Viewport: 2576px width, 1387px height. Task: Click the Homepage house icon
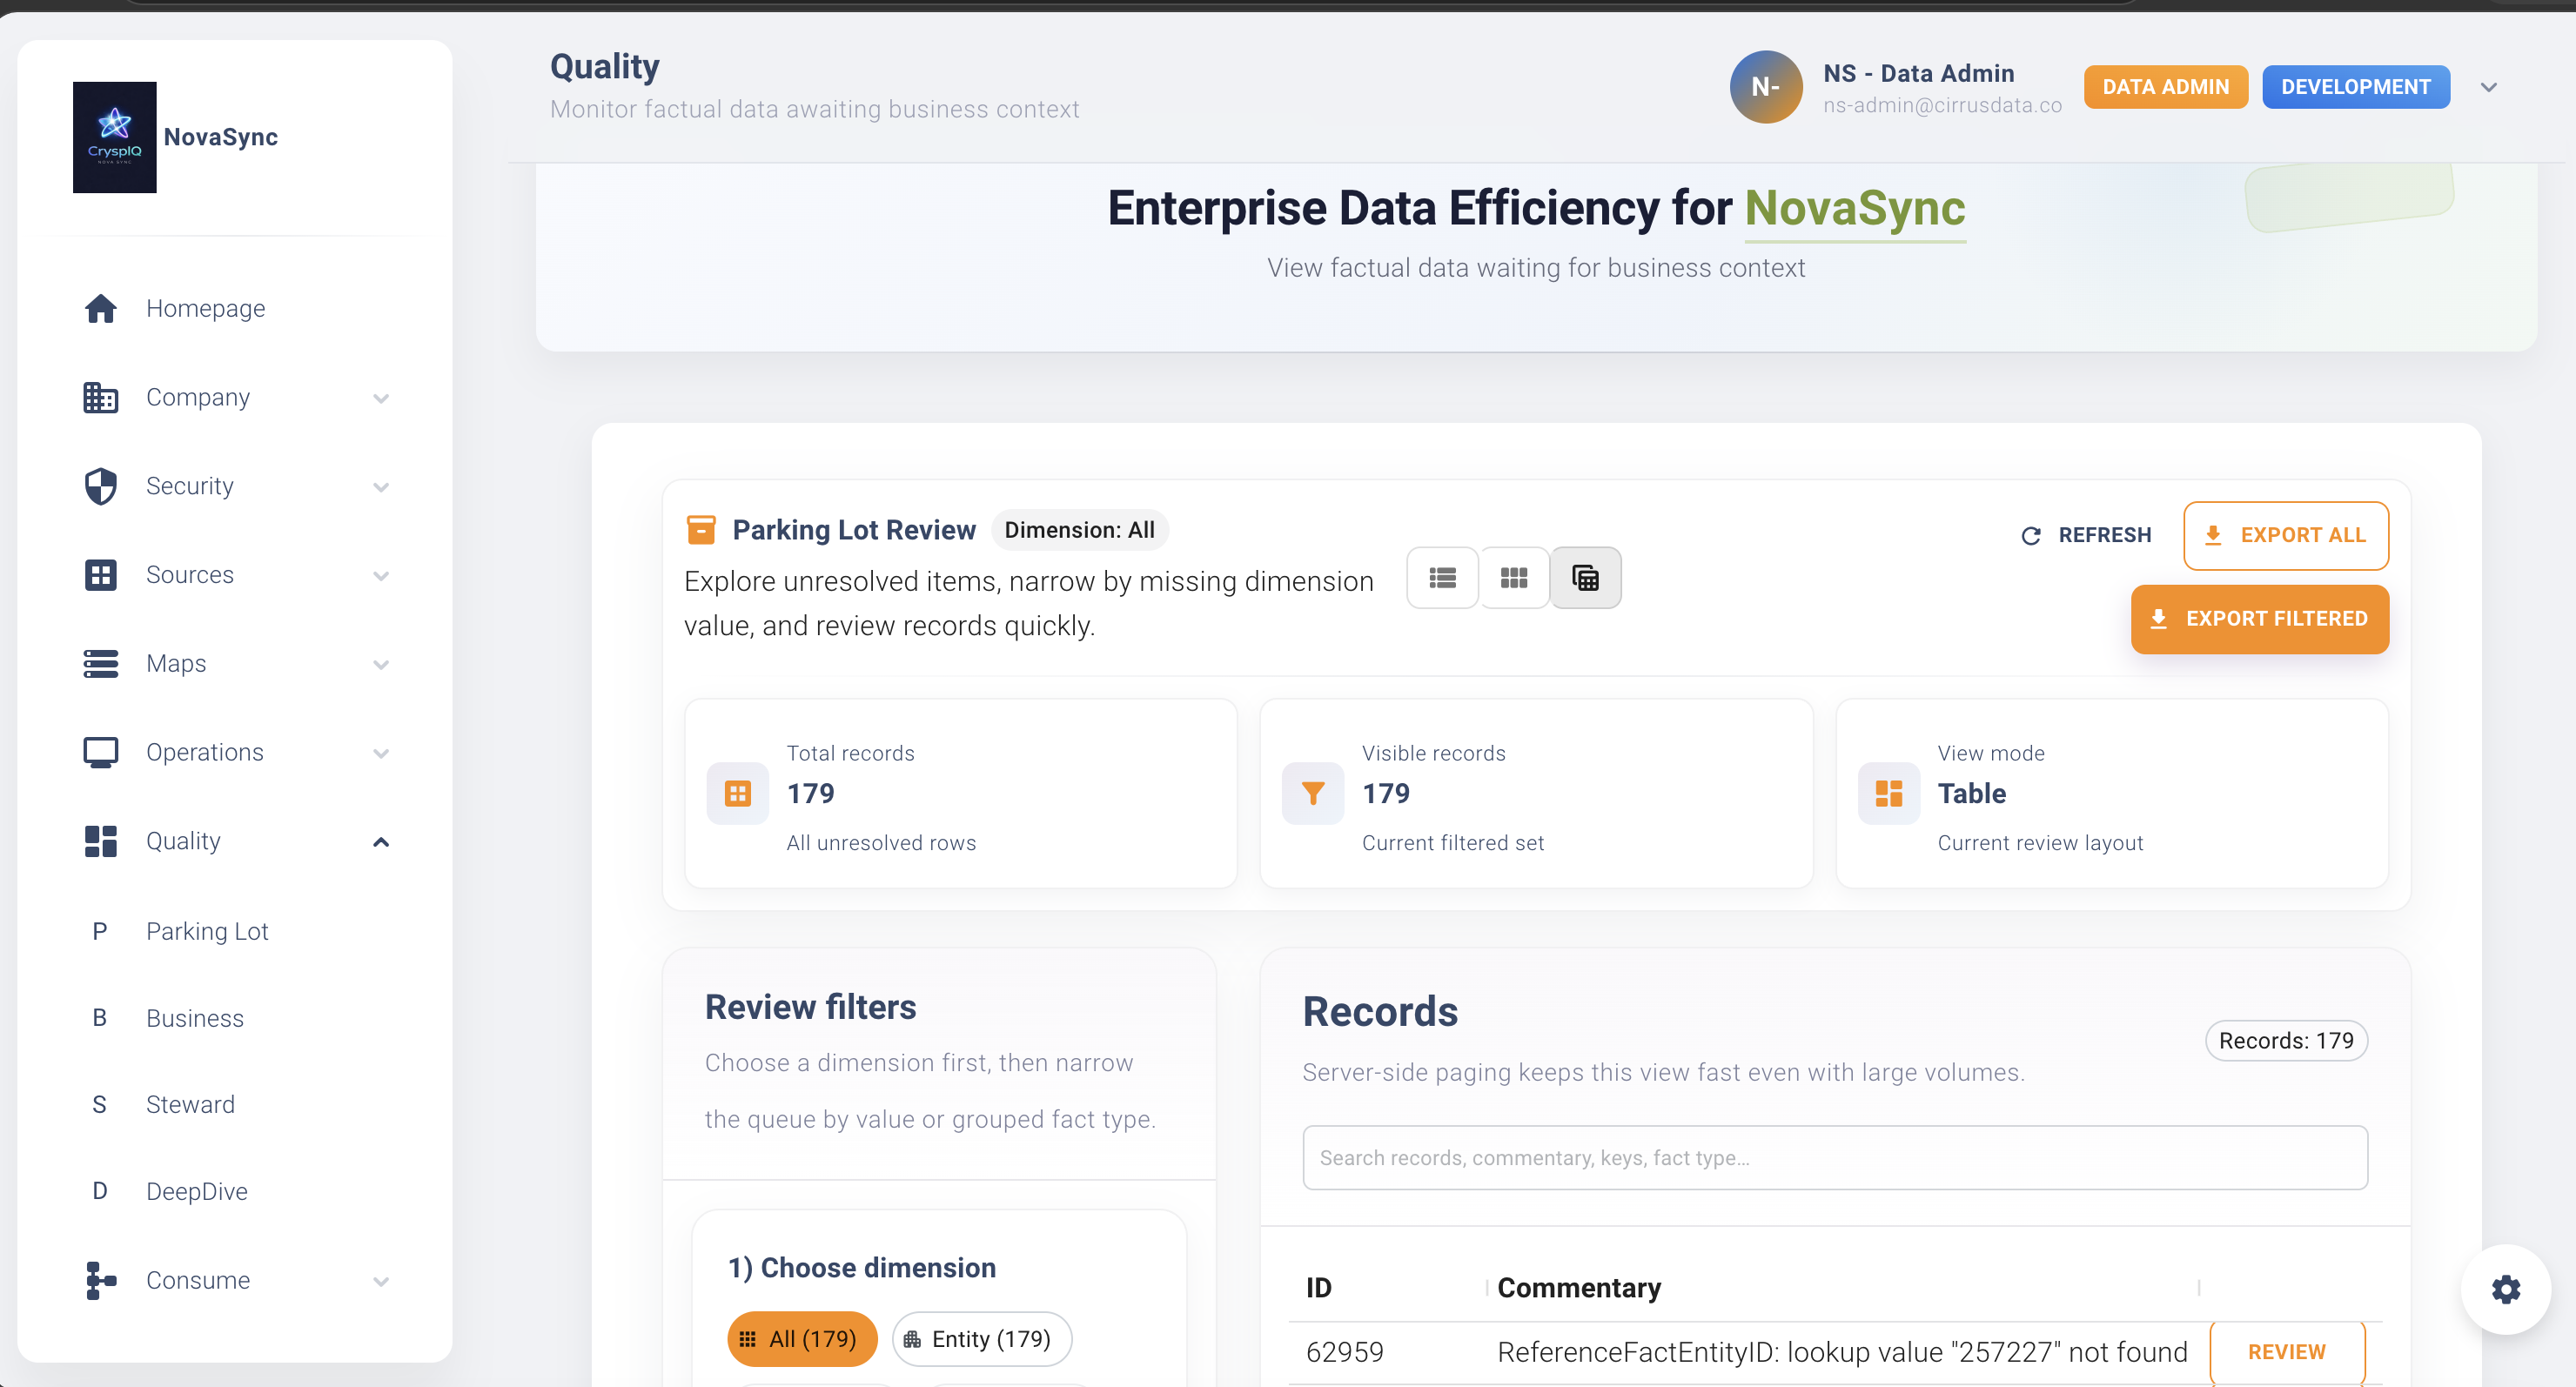click(x=100, y=309)
